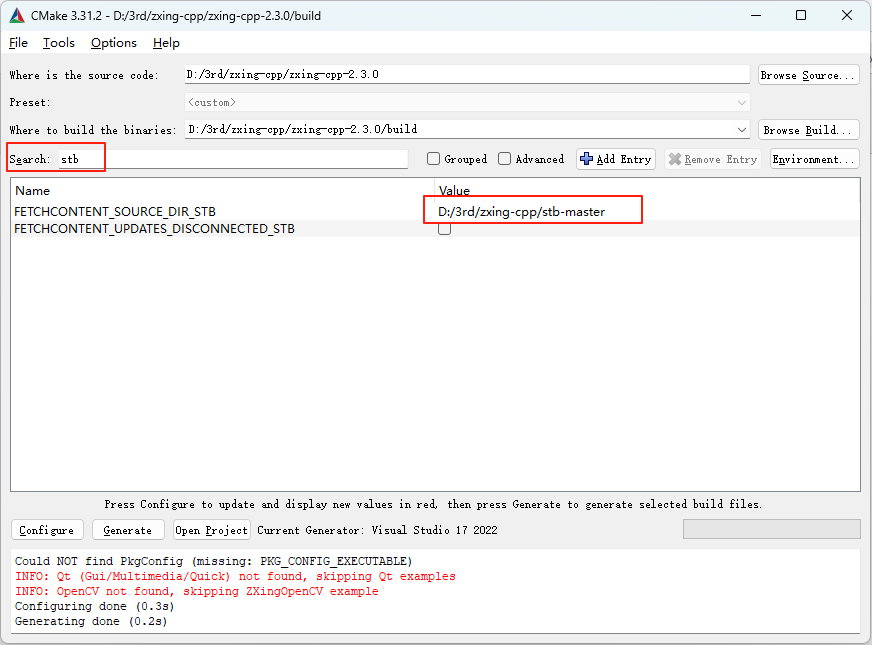Focus the Search field containing stb
Viewport: 872px width, 645px height.
coord(233,160)
